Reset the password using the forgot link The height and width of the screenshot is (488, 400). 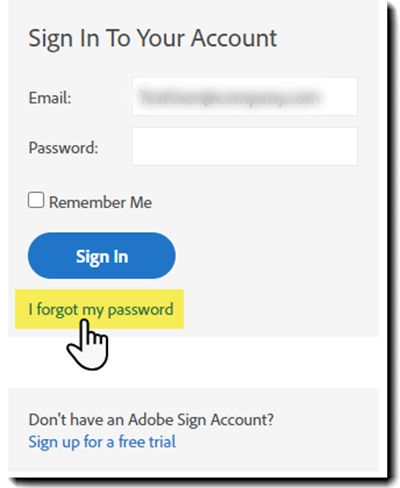[101, 310]
